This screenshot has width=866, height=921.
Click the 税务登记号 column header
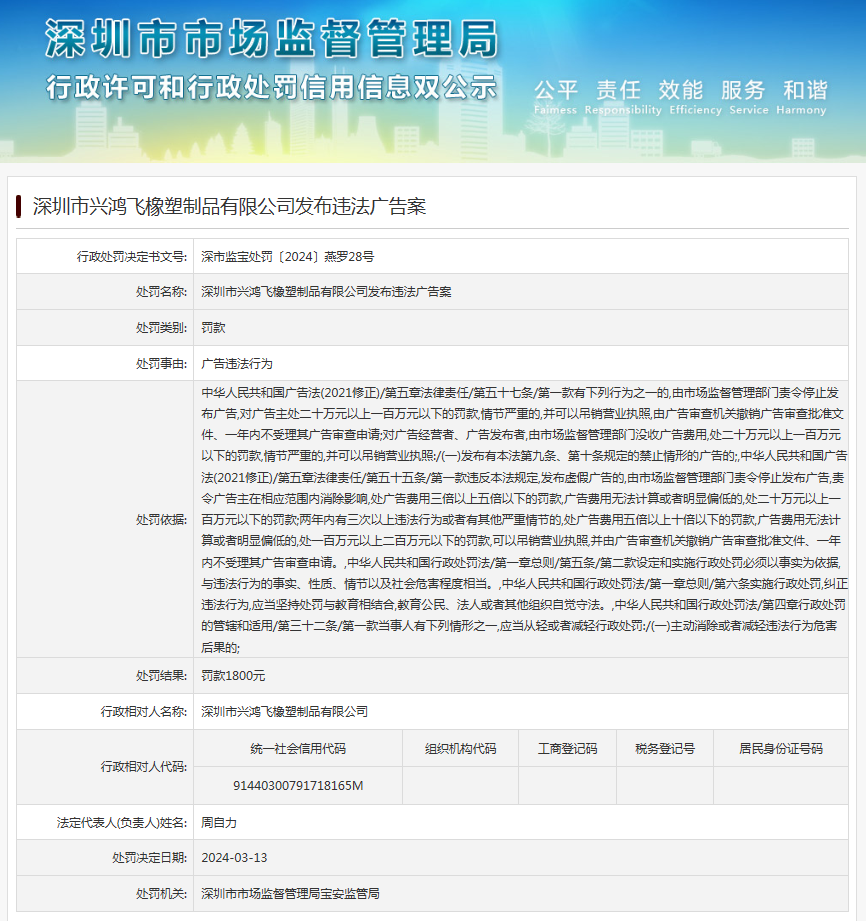665,749
